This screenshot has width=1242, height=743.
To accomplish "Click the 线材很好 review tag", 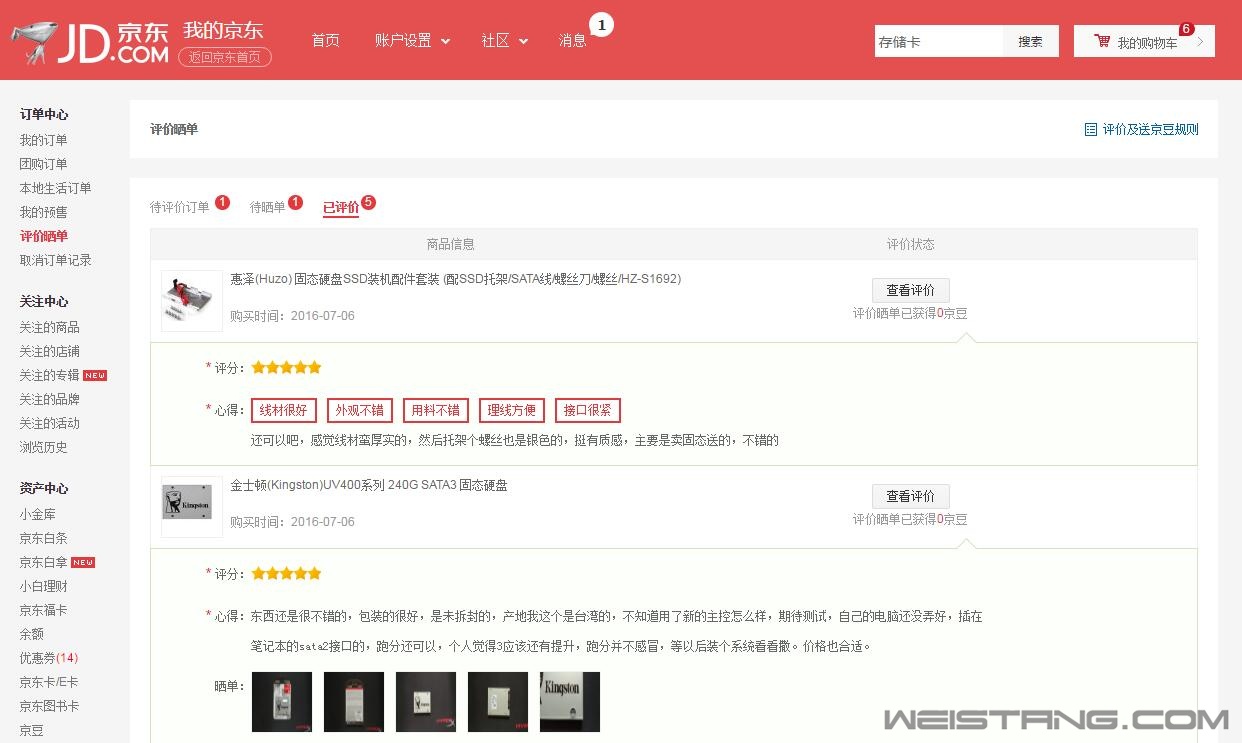I will (284, 410).
